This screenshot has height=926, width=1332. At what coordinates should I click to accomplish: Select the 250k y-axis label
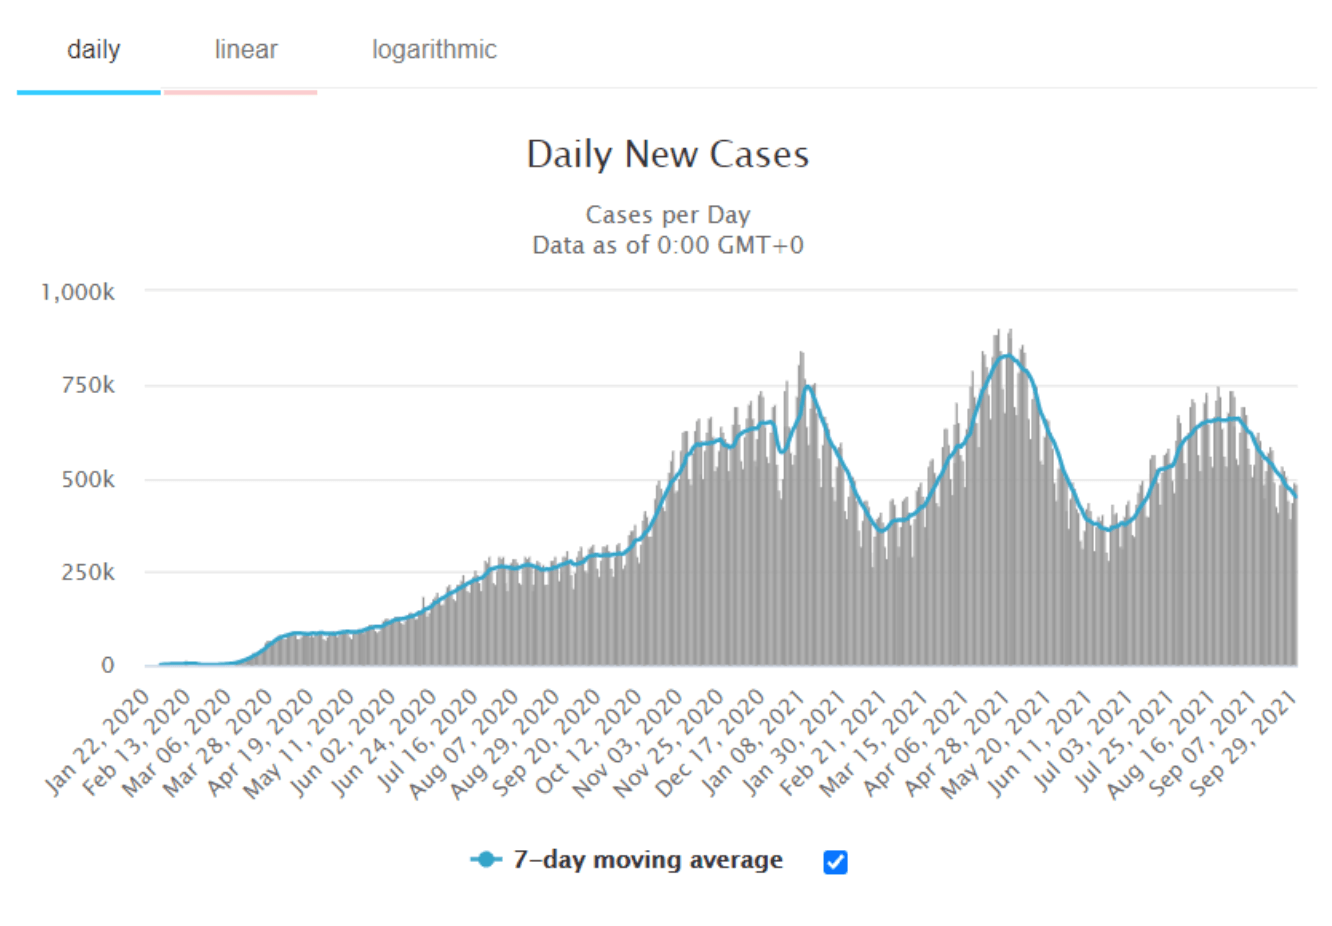(x=88, y=573)
